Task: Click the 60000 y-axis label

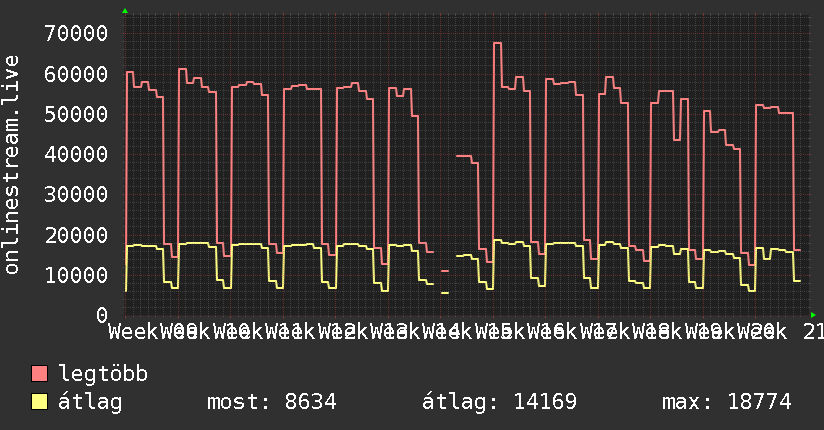Action: [x=76, y=74]
